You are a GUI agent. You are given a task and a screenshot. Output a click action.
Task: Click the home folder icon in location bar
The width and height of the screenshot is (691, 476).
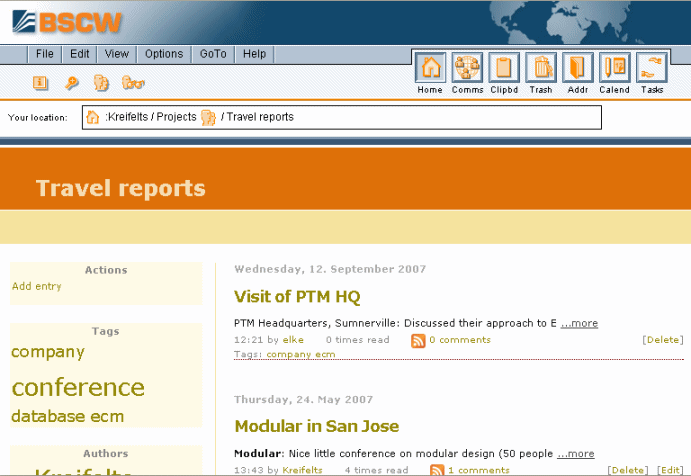click(x=93, y=117)
